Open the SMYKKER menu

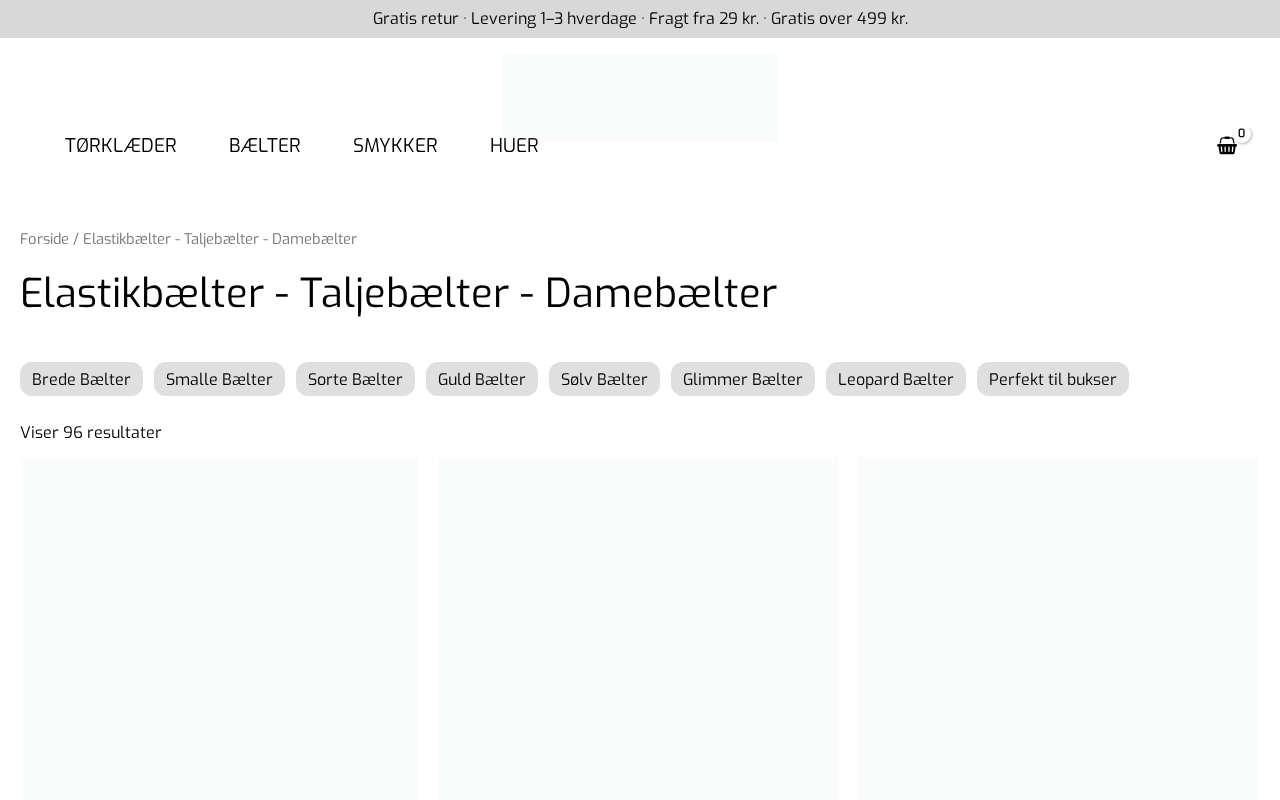[x=395, y=146]
